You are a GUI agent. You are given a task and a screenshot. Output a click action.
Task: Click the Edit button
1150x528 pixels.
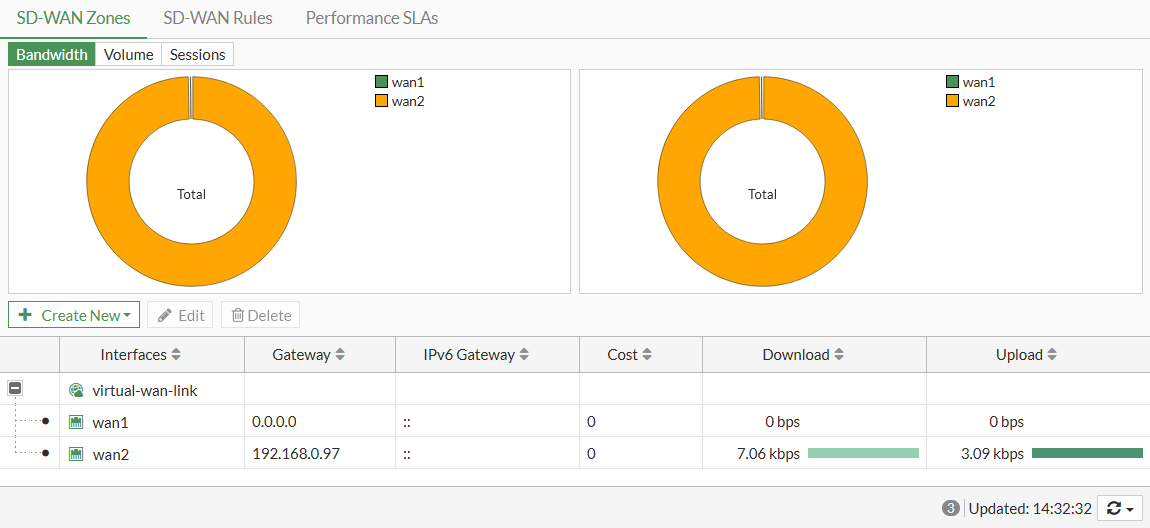tap(180, 315)
